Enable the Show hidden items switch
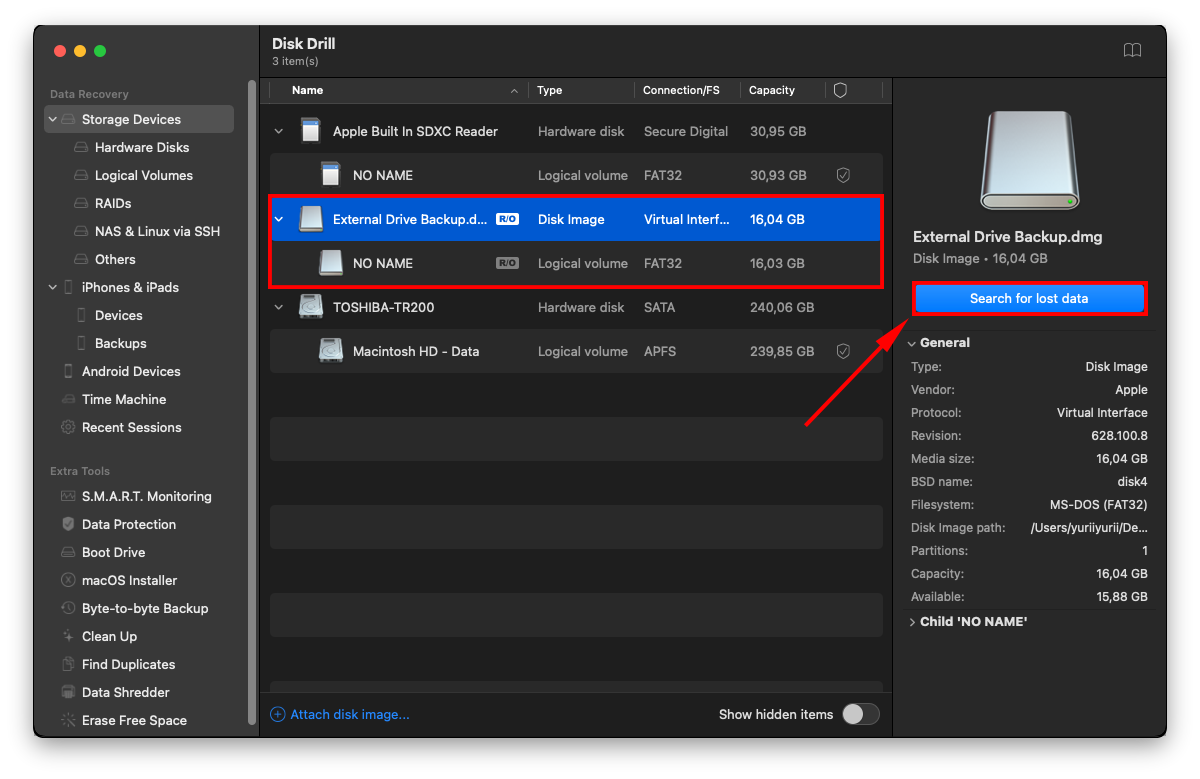Image resolution: width=1200 pixels, height=779 pixels. 859,714
